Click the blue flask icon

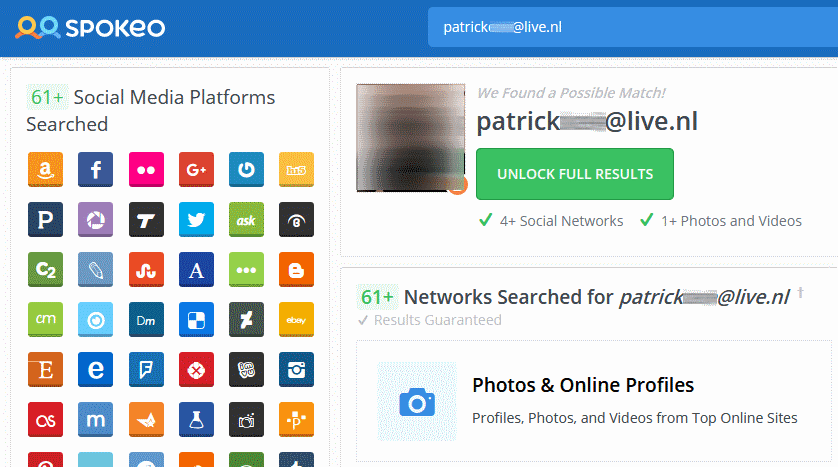196,419
